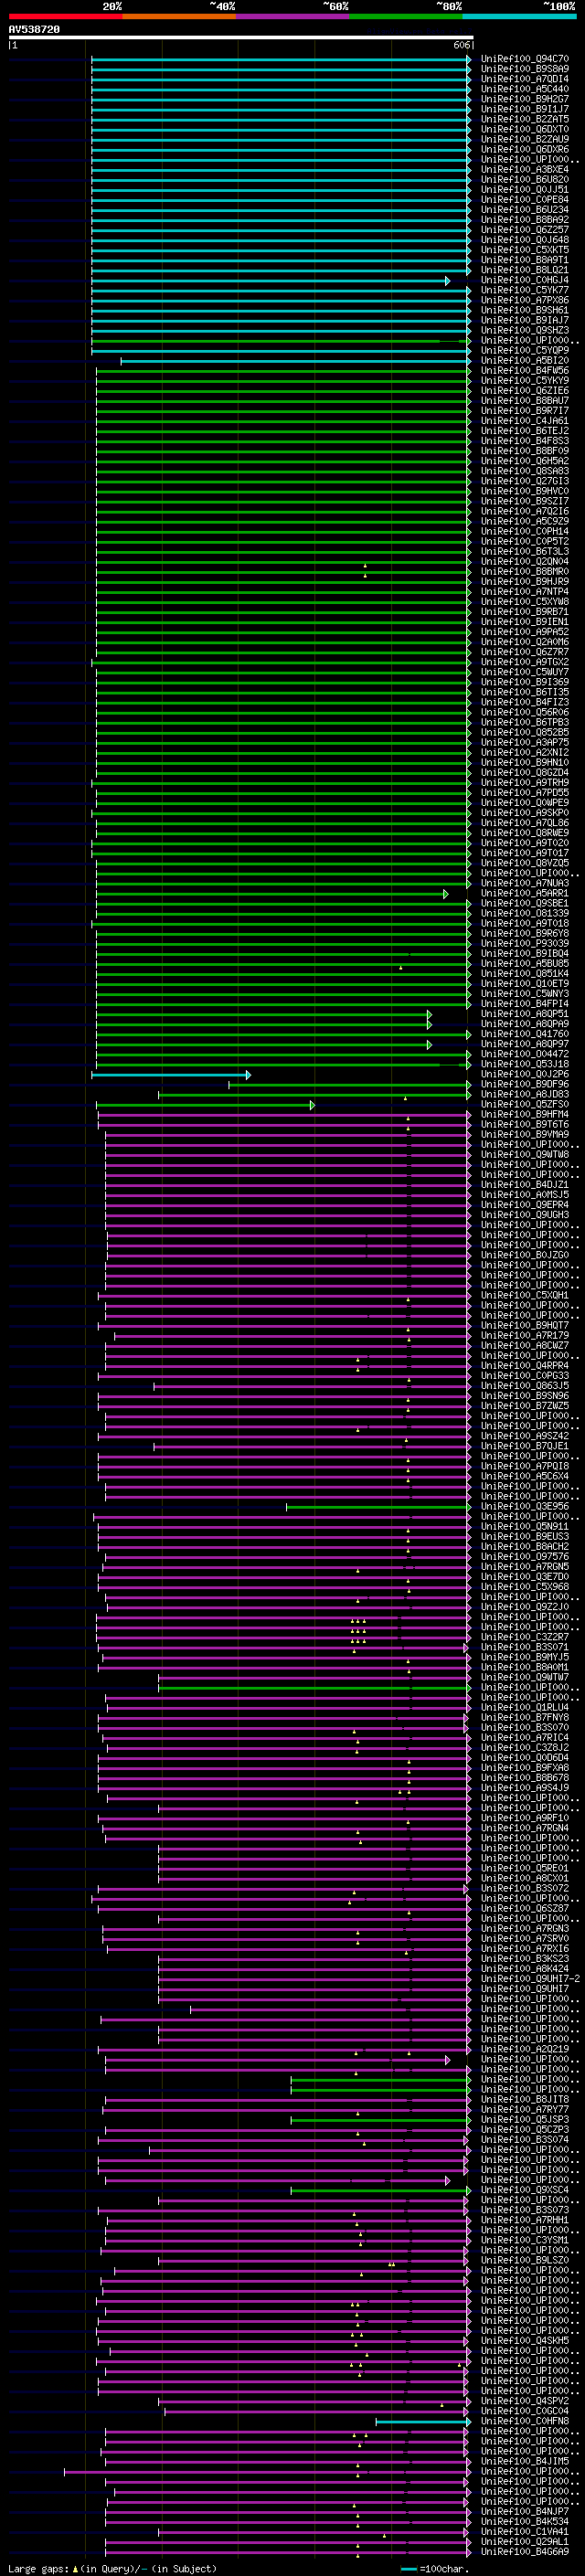Open the UniRef100_C5XKT5 entry

tap(525, 250)
